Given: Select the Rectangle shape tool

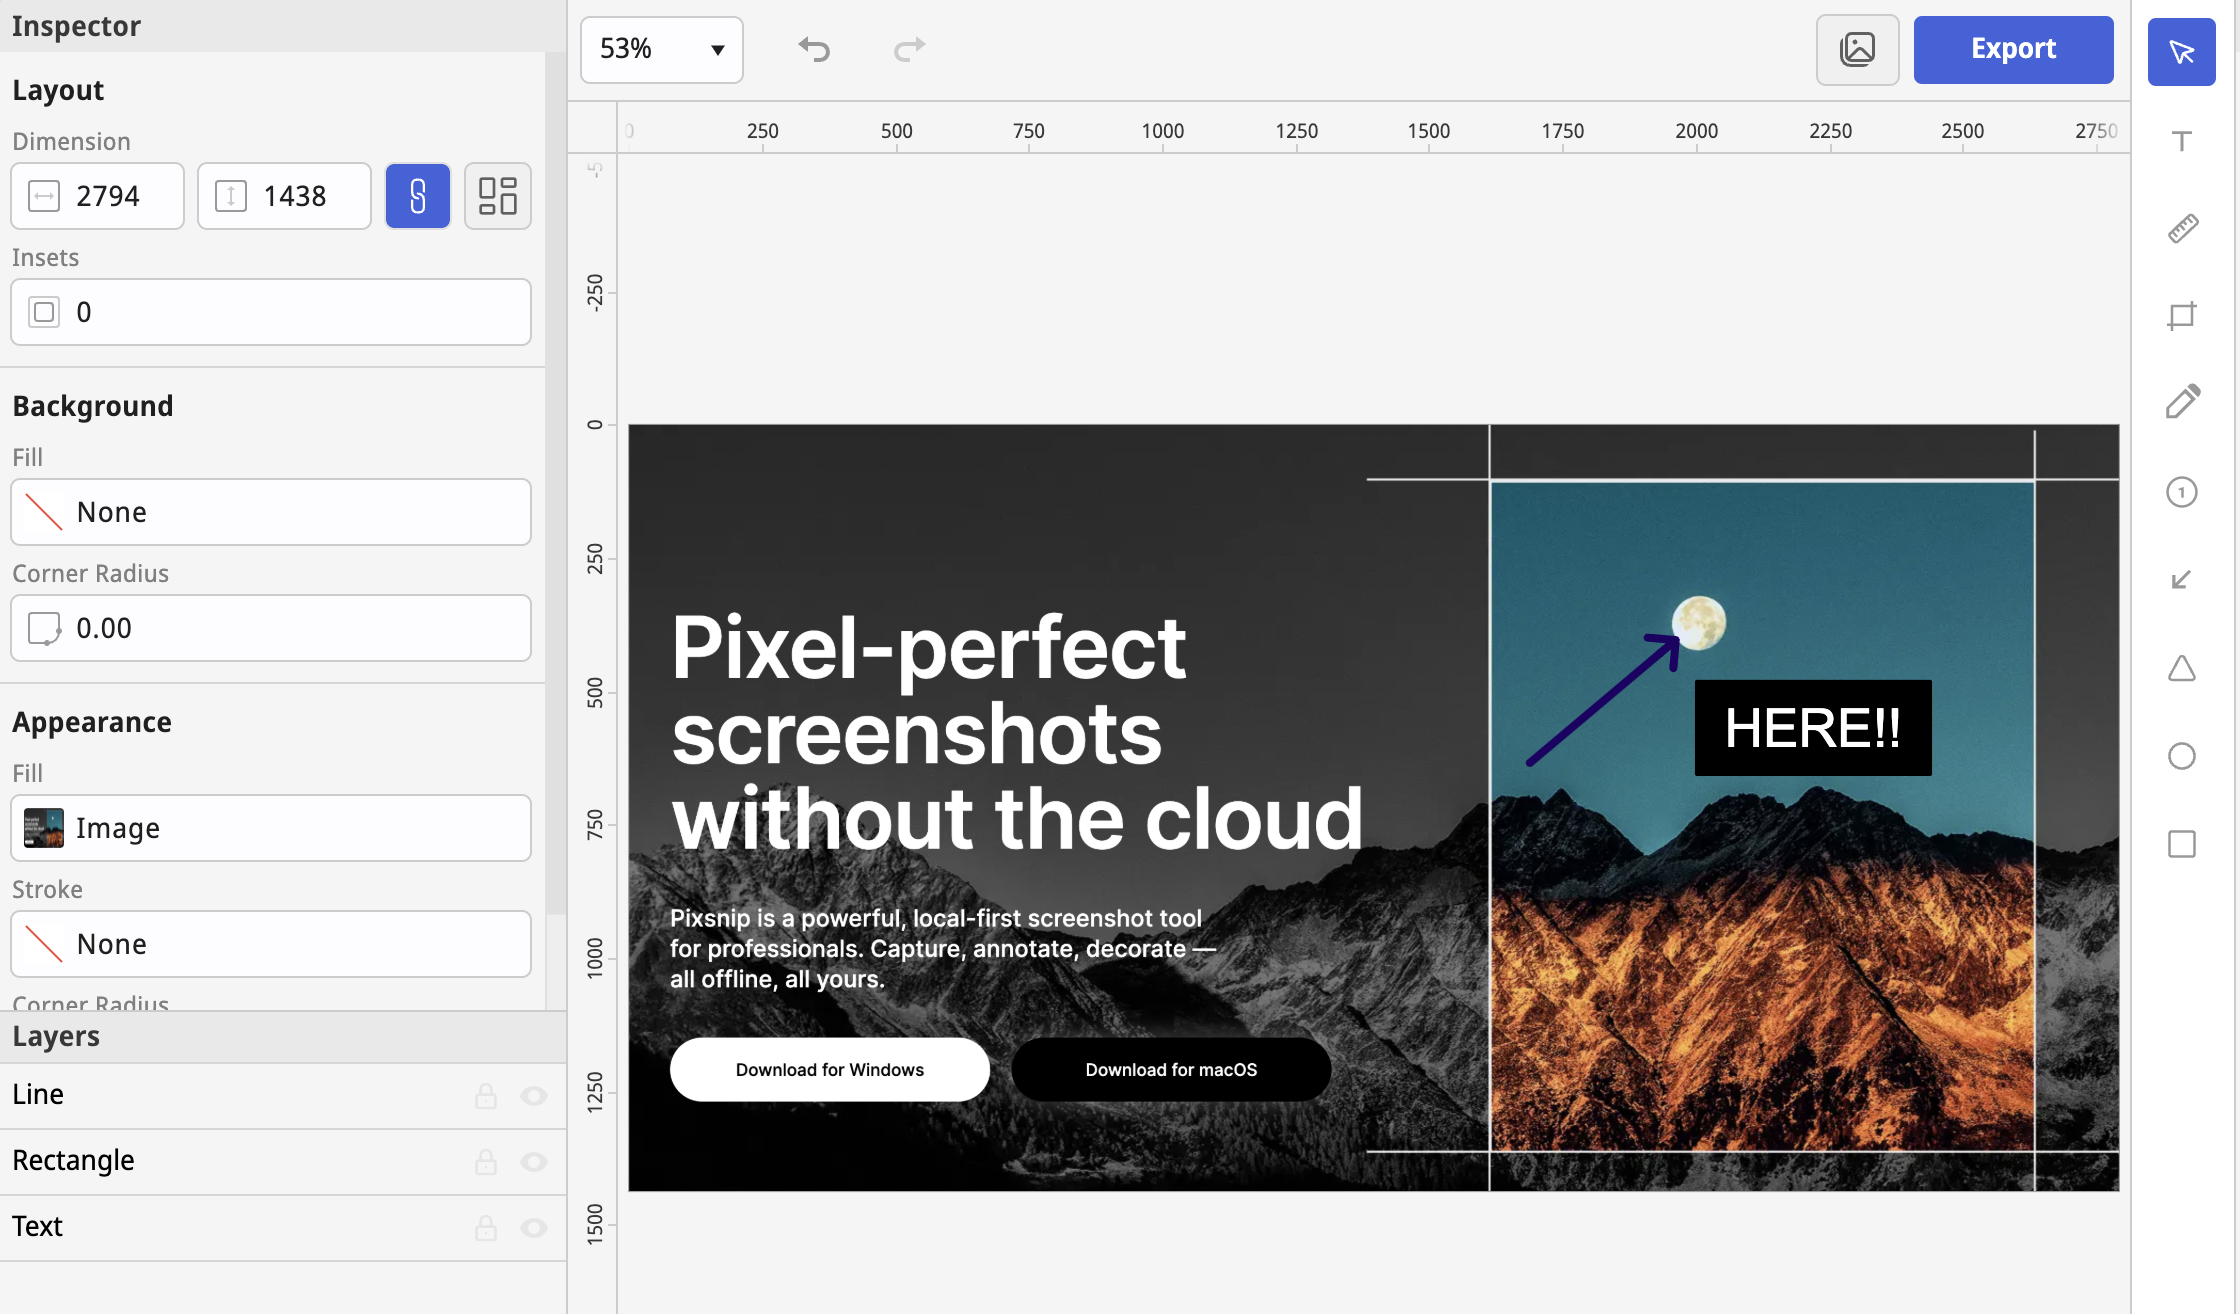Looking at the screenshot, I should [2182, 844].
